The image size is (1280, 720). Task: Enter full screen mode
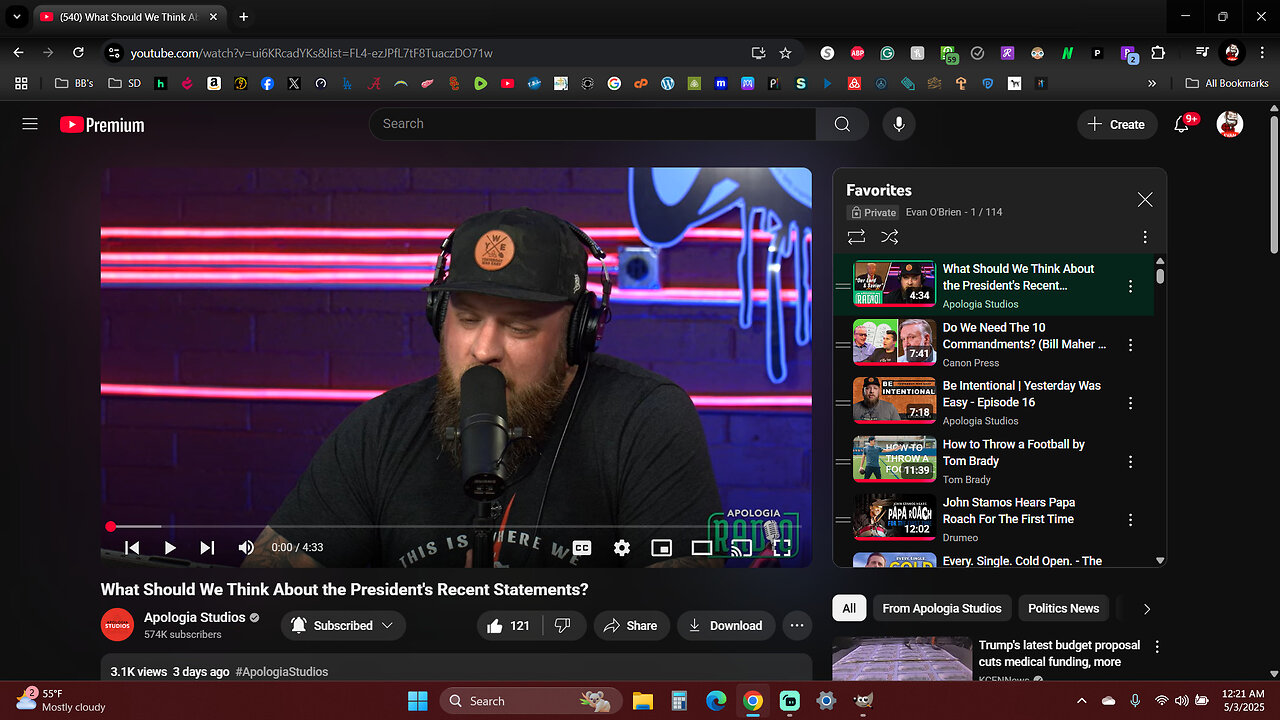[x=782, y=547]
